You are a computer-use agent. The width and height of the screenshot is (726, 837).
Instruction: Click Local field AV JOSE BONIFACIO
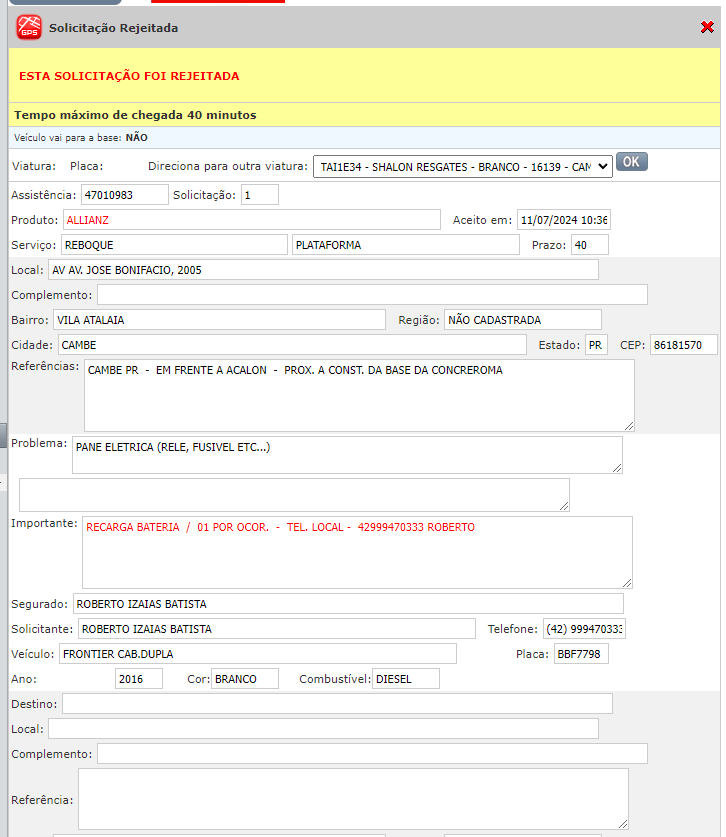[x=323, y=270]
